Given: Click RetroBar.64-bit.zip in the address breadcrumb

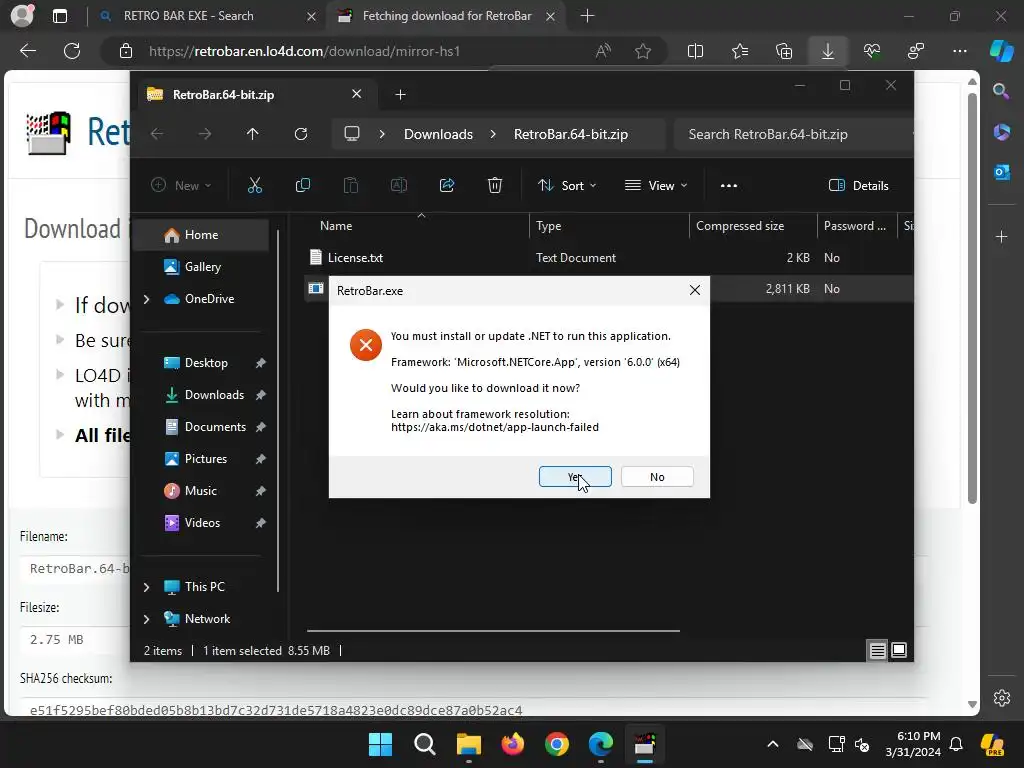Looking at the screenshot, I should click(x=571, y=134).
